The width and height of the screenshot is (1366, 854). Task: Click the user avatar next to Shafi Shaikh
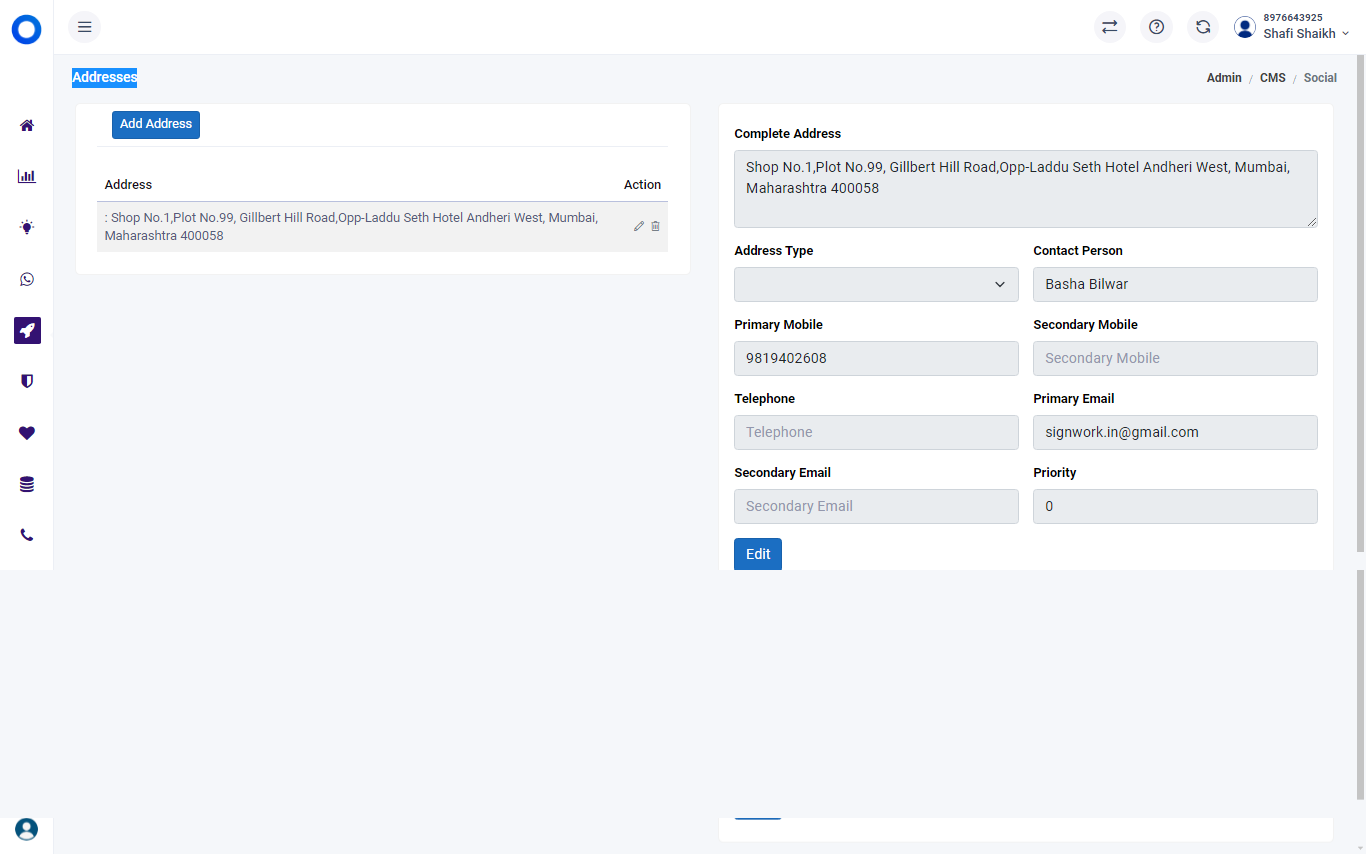tap(1245, 27)
